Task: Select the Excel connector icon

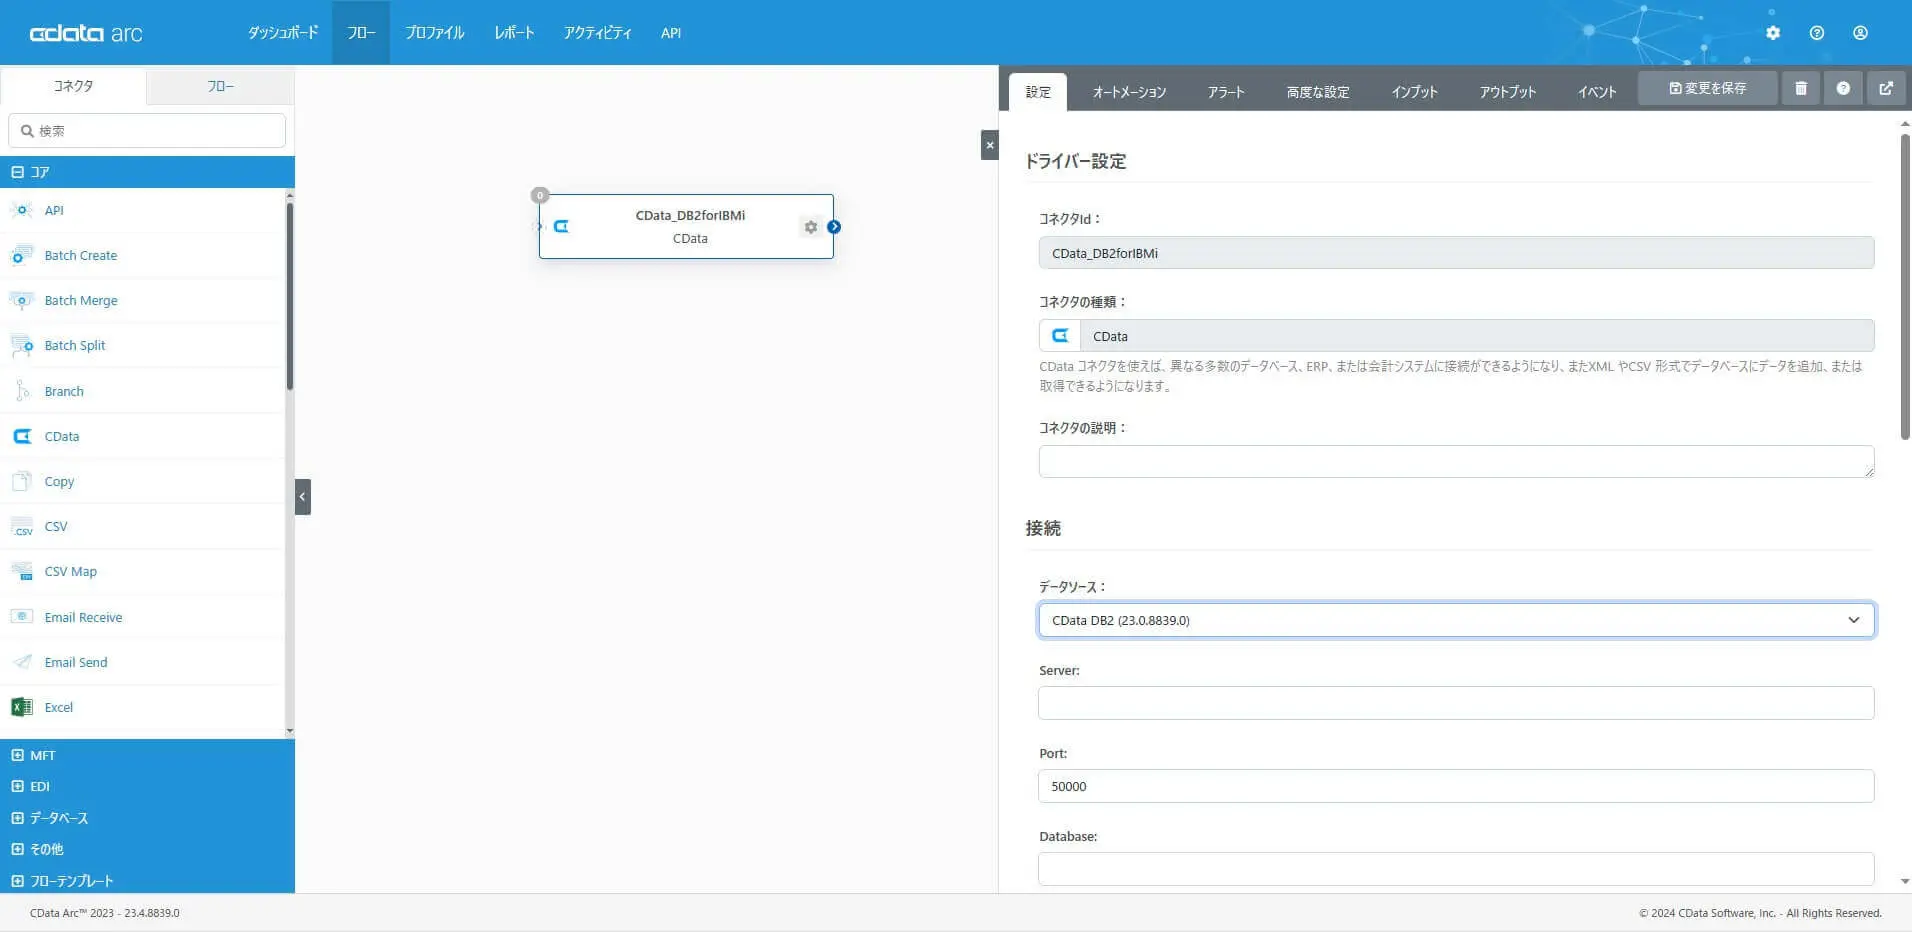Action: tap(21, 707)
